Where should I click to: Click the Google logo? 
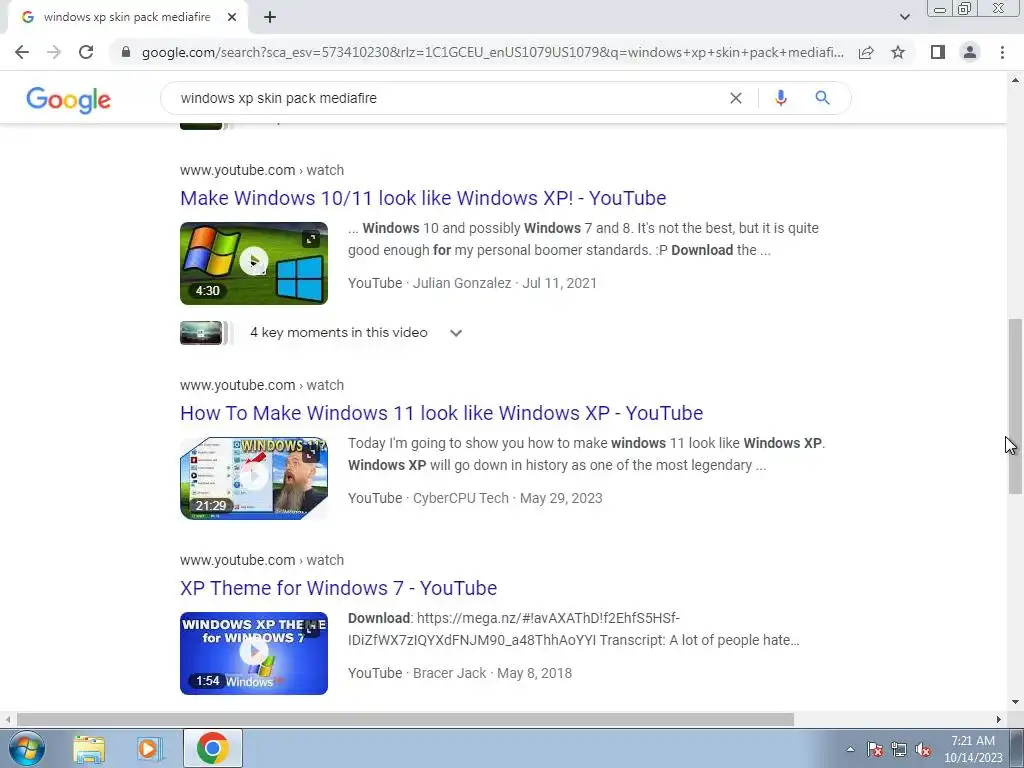click(x=69, y=99)
